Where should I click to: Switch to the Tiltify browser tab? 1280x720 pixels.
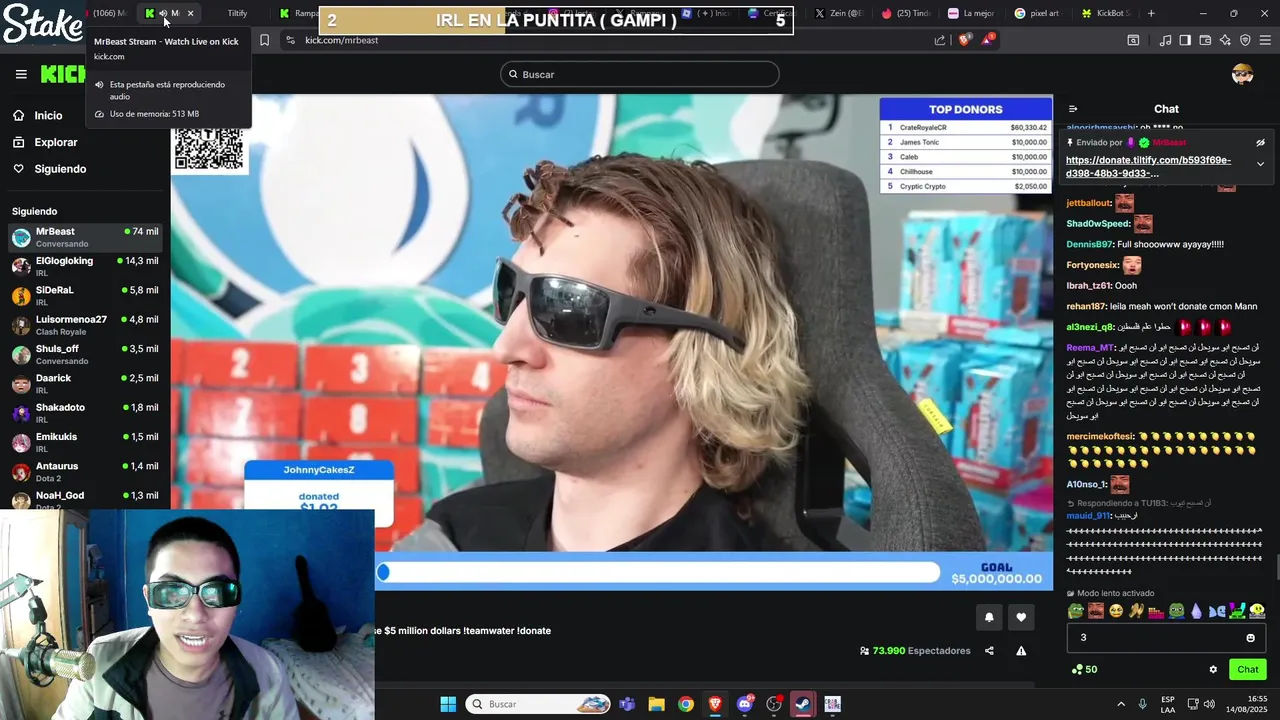click(237, 13)
